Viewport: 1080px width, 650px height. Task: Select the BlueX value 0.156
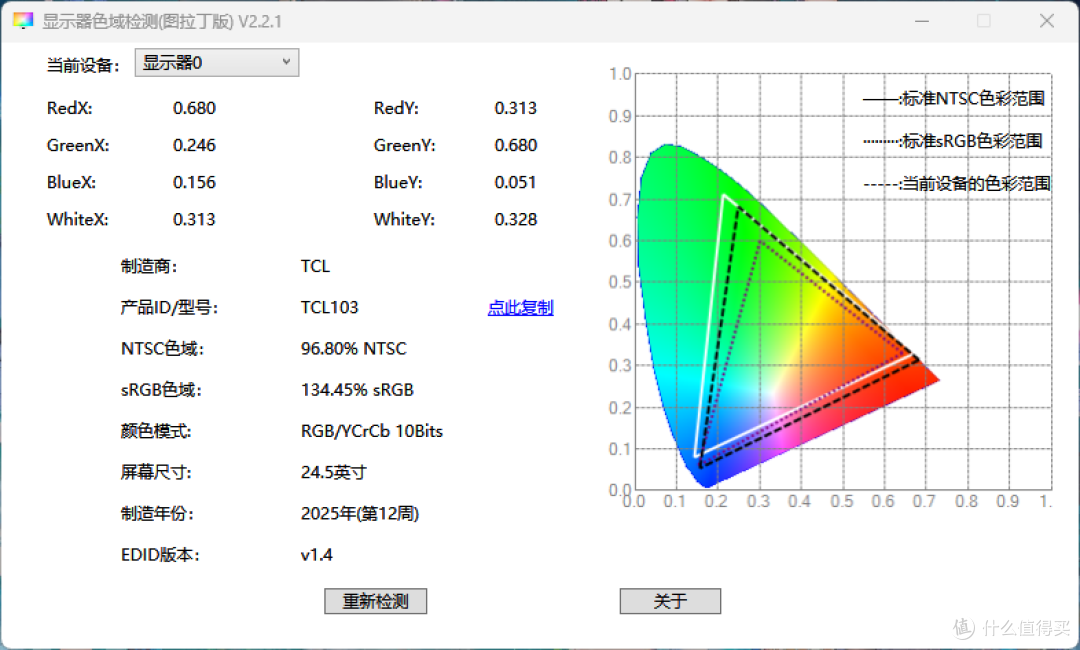[194, 182]
